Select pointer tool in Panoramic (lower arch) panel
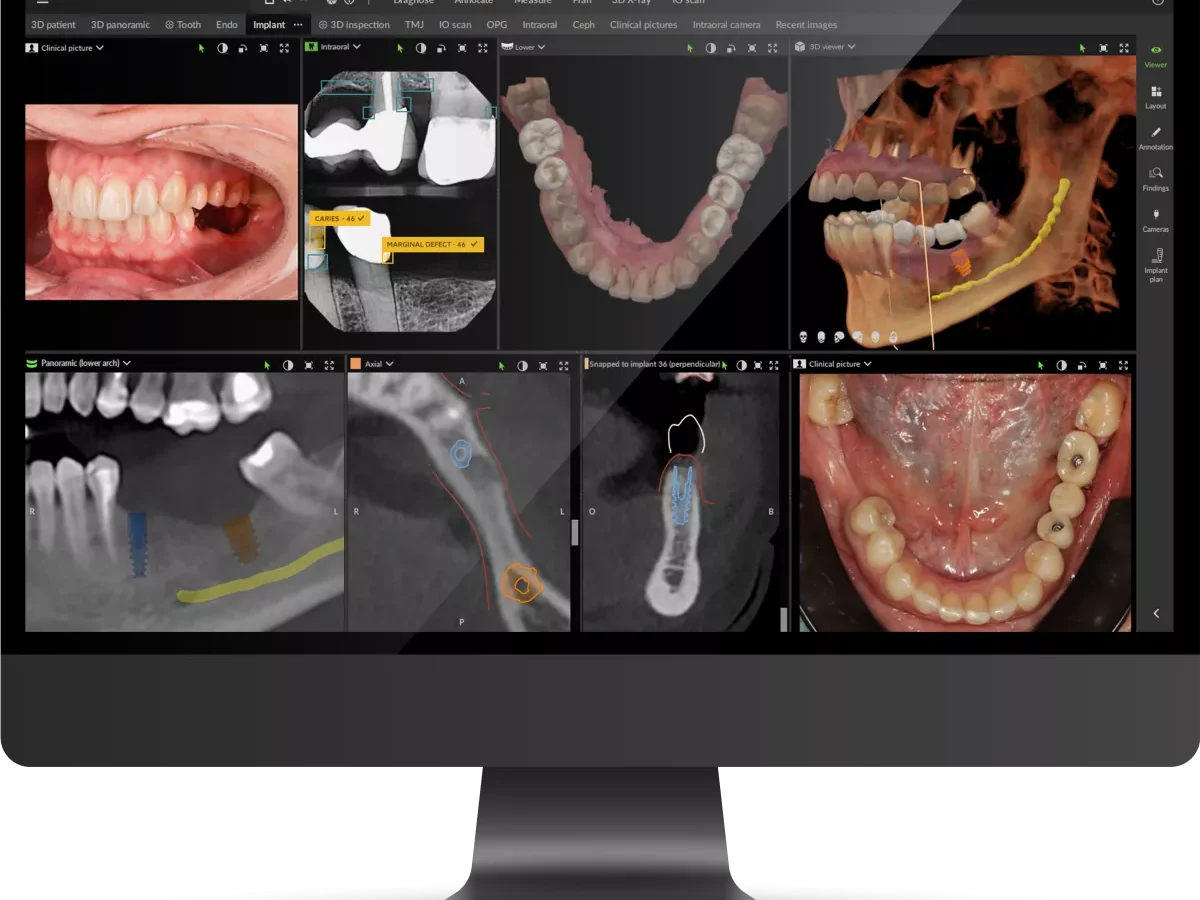1200x900 pixels. (267, 365)
